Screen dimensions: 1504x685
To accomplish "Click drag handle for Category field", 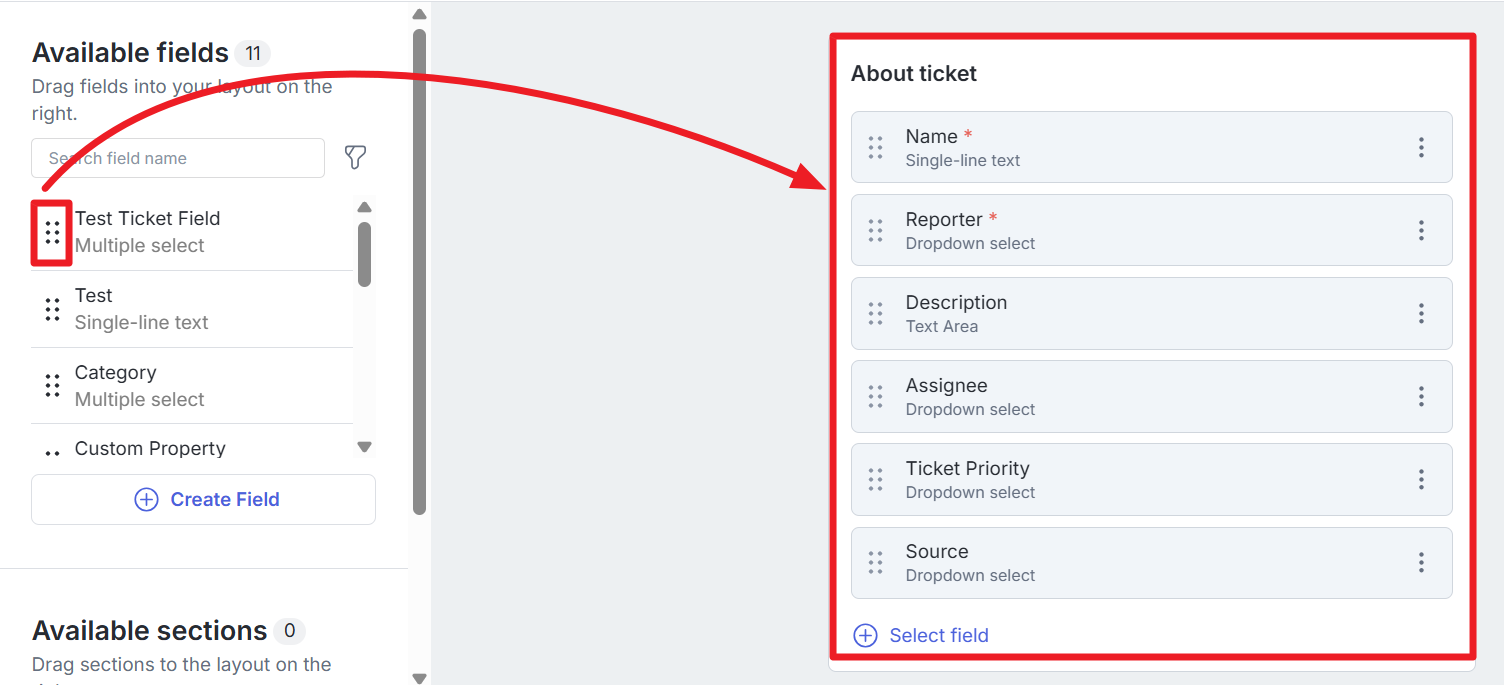I will point(52,386).
